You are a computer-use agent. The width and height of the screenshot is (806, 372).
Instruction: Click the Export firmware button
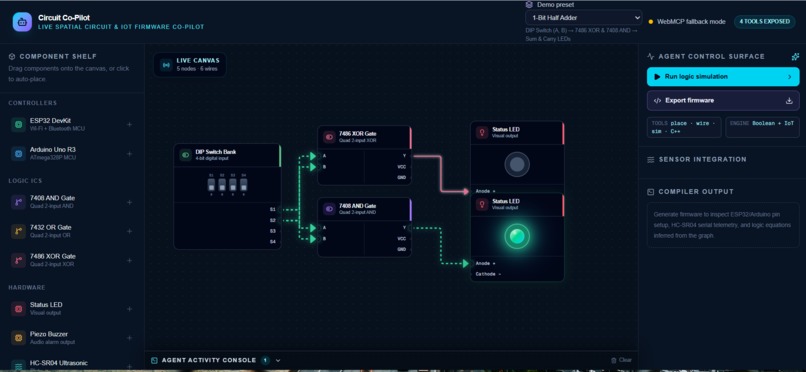click(723, 101)
